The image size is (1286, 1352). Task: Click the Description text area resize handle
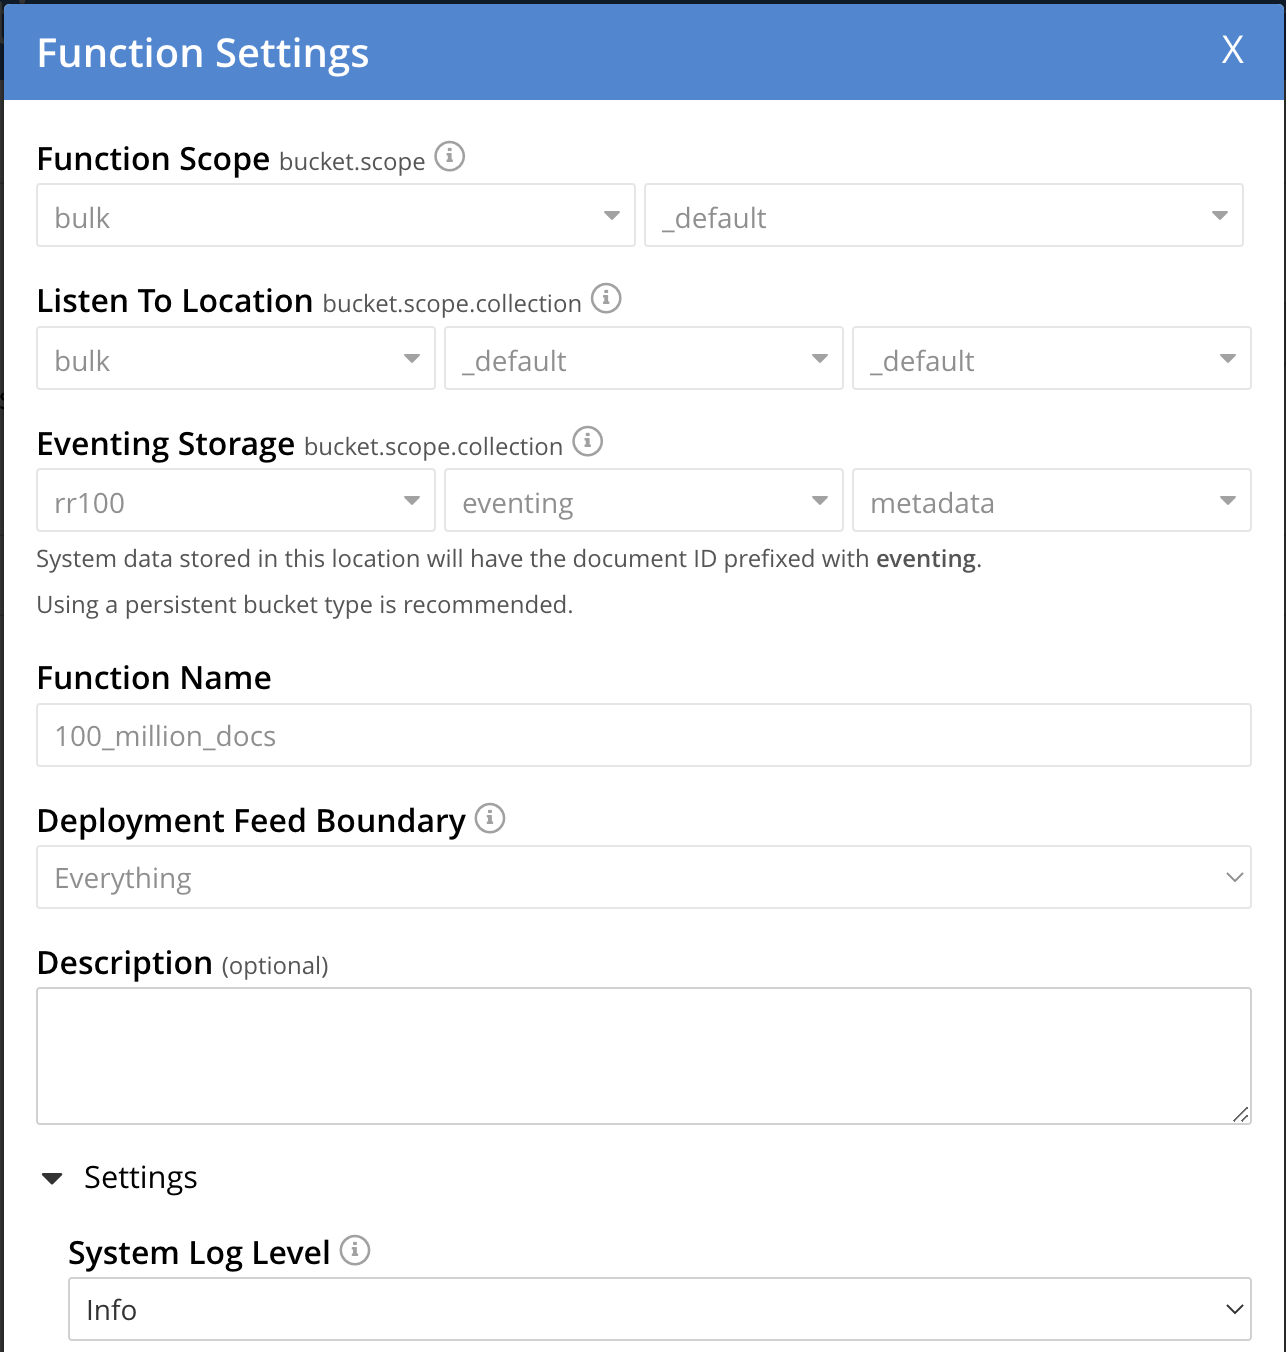1240,1114
